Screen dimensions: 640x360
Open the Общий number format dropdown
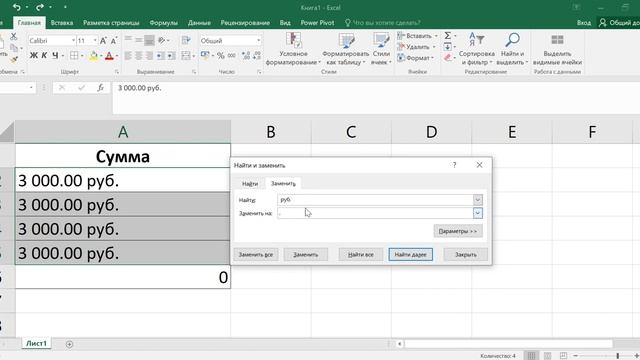pos(258,40)
